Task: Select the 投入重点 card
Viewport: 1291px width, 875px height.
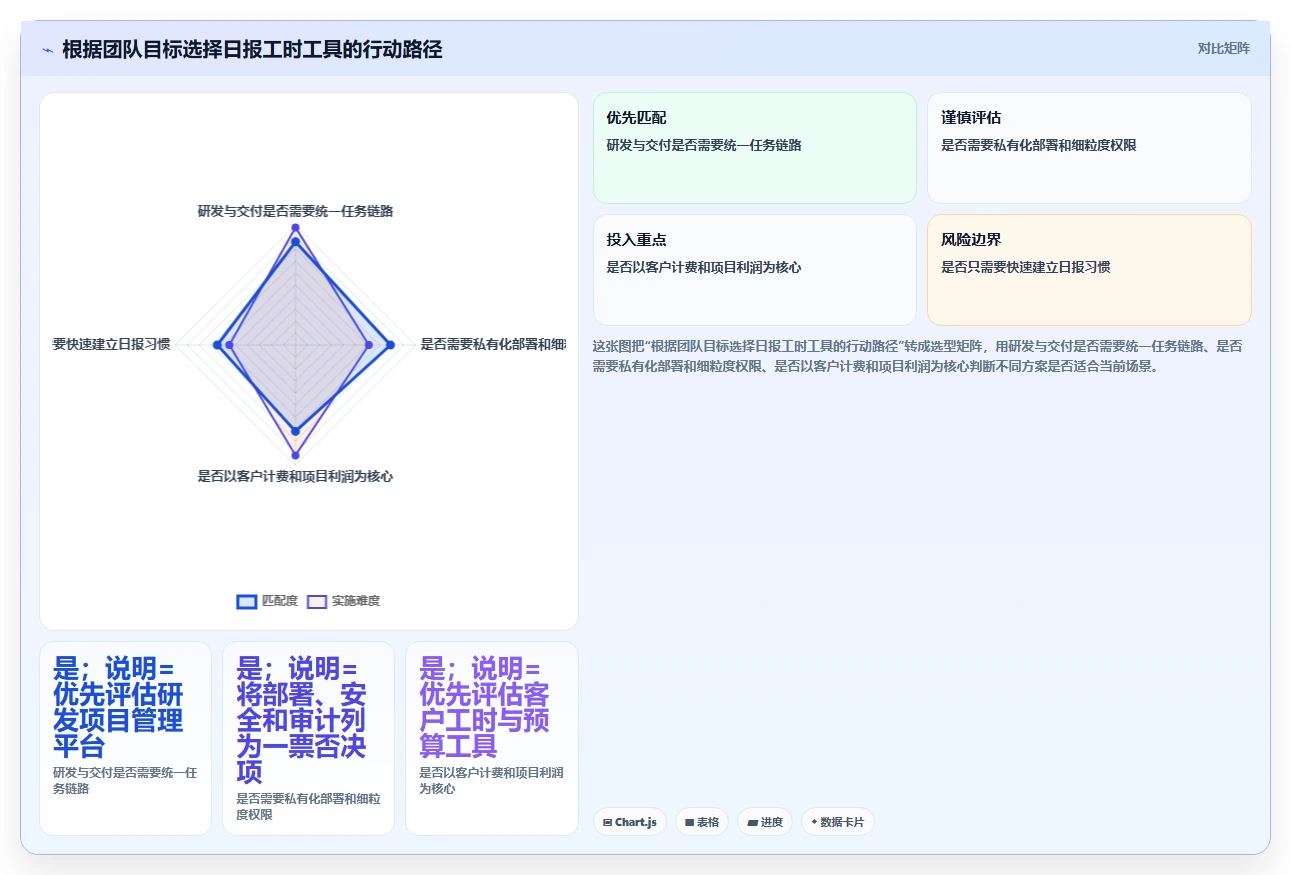Action: coord(755,270)
